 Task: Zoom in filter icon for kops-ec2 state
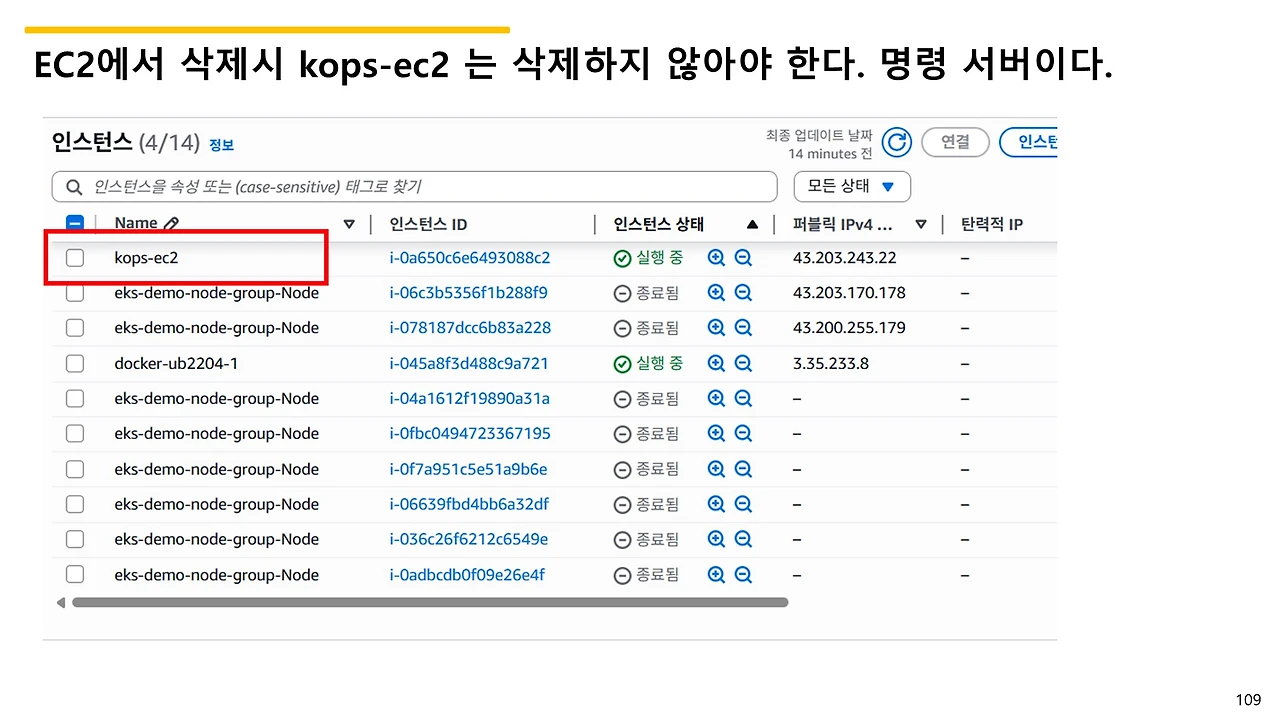[x=716, y=258]
